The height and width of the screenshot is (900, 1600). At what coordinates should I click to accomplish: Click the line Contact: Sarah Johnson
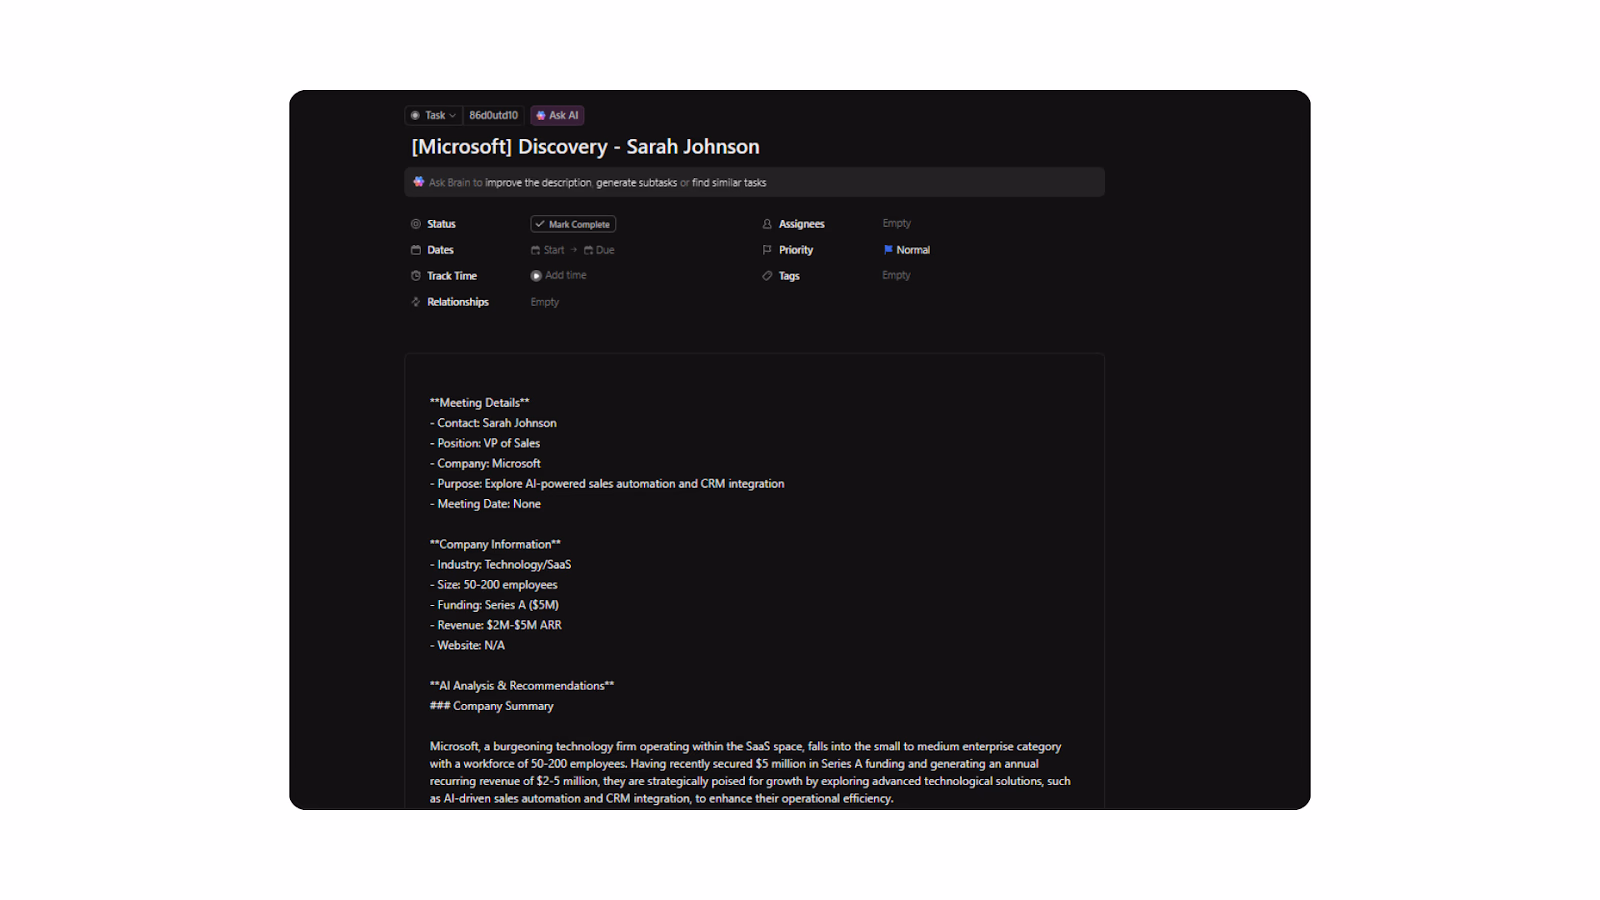[x=493, y=423]
